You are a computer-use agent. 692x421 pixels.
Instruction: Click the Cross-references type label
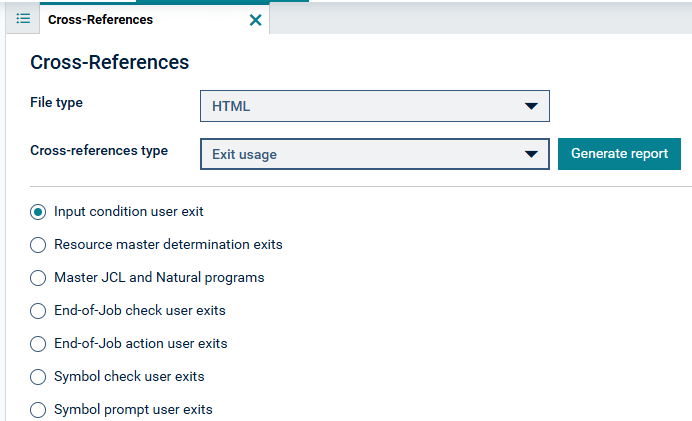99,150
